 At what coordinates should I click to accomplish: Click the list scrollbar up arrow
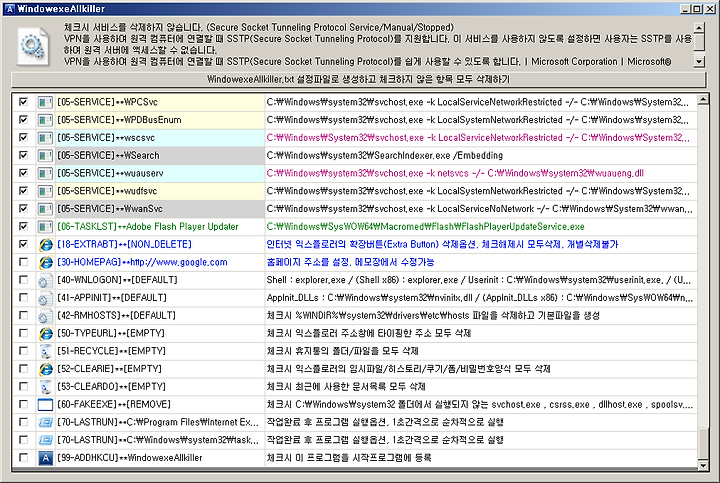703,99
